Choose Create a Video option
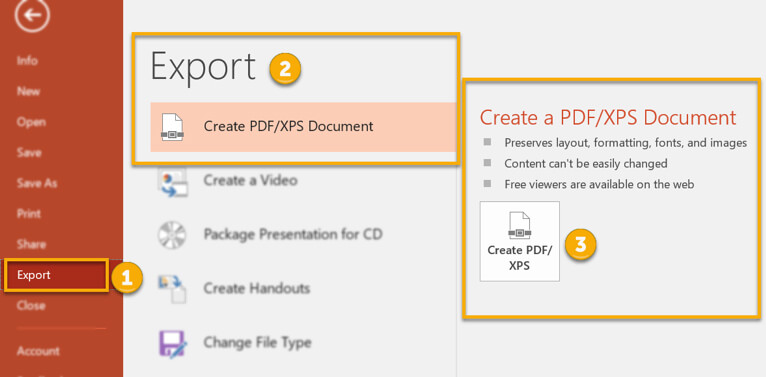766x377 pixels. coord(251,180)
